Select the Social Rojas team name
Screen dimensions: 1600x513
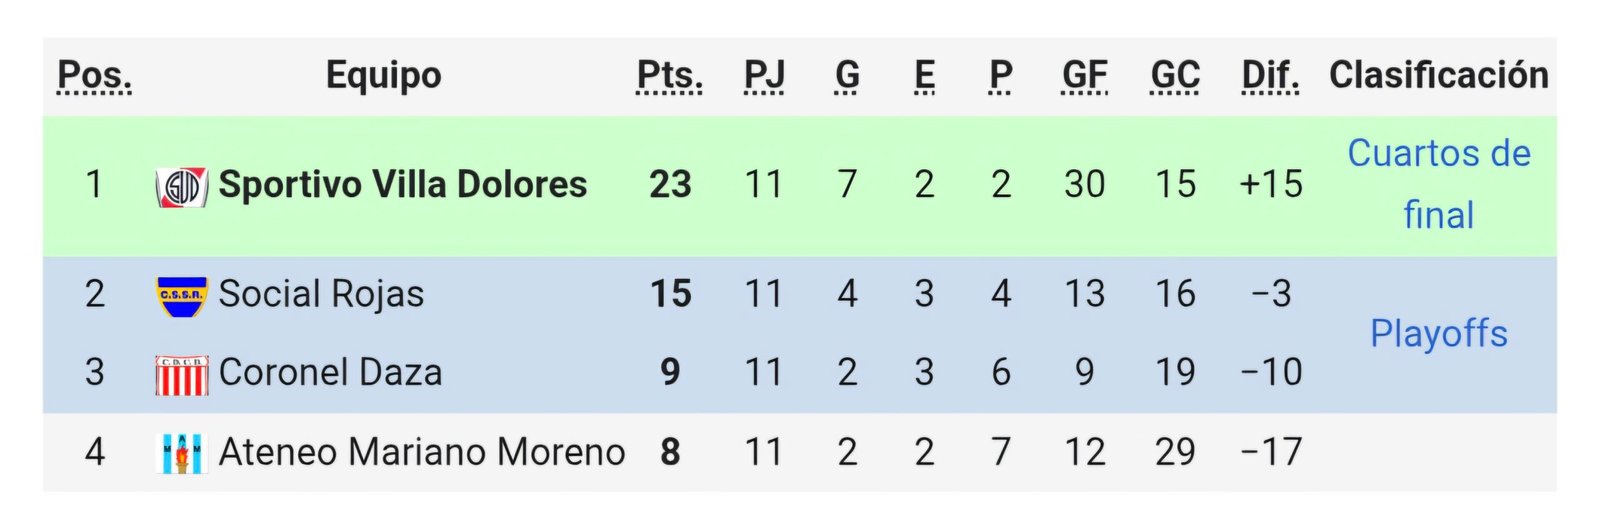pos(321,294)
